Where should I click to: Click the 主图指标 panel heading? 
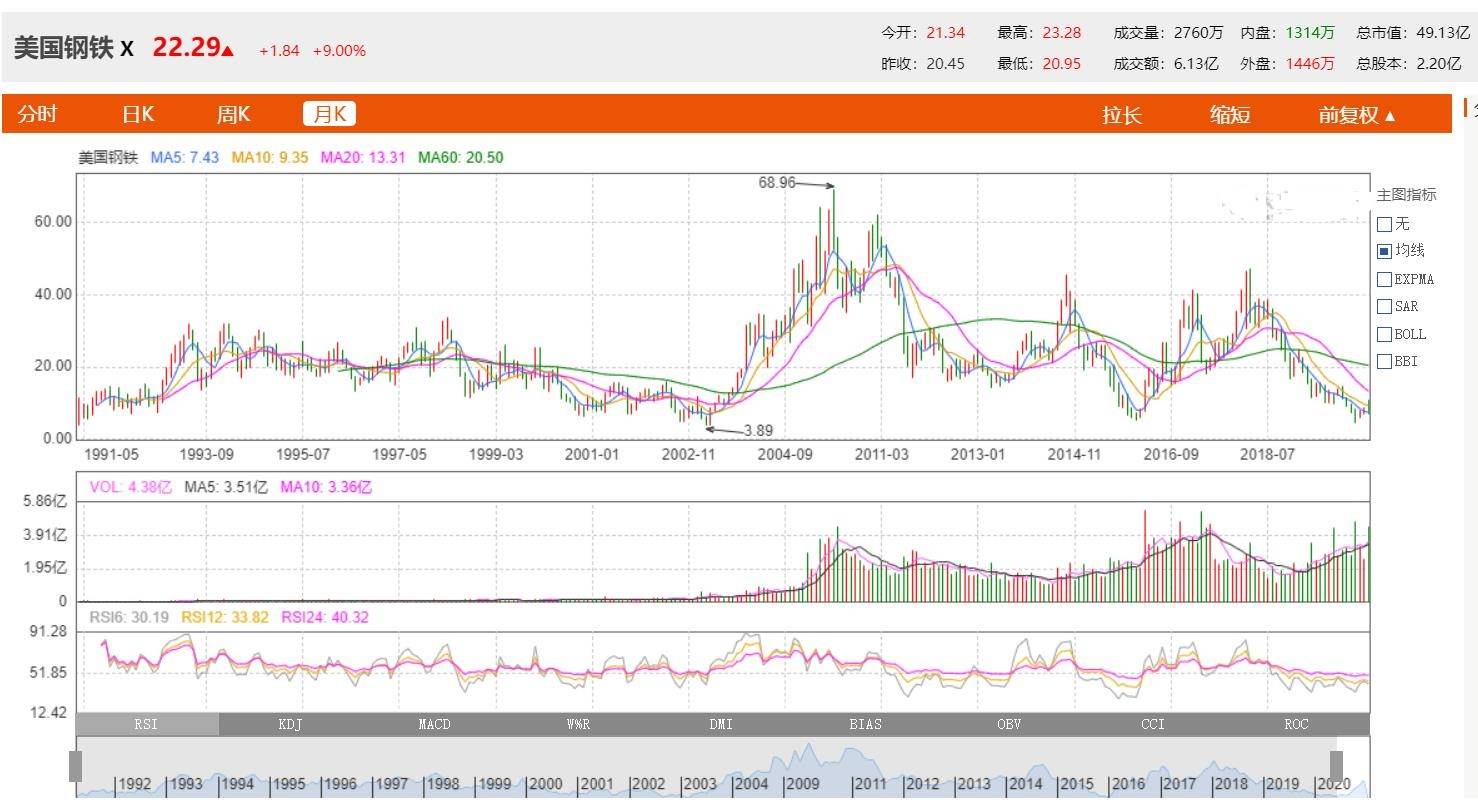[x=1406, y=195]
